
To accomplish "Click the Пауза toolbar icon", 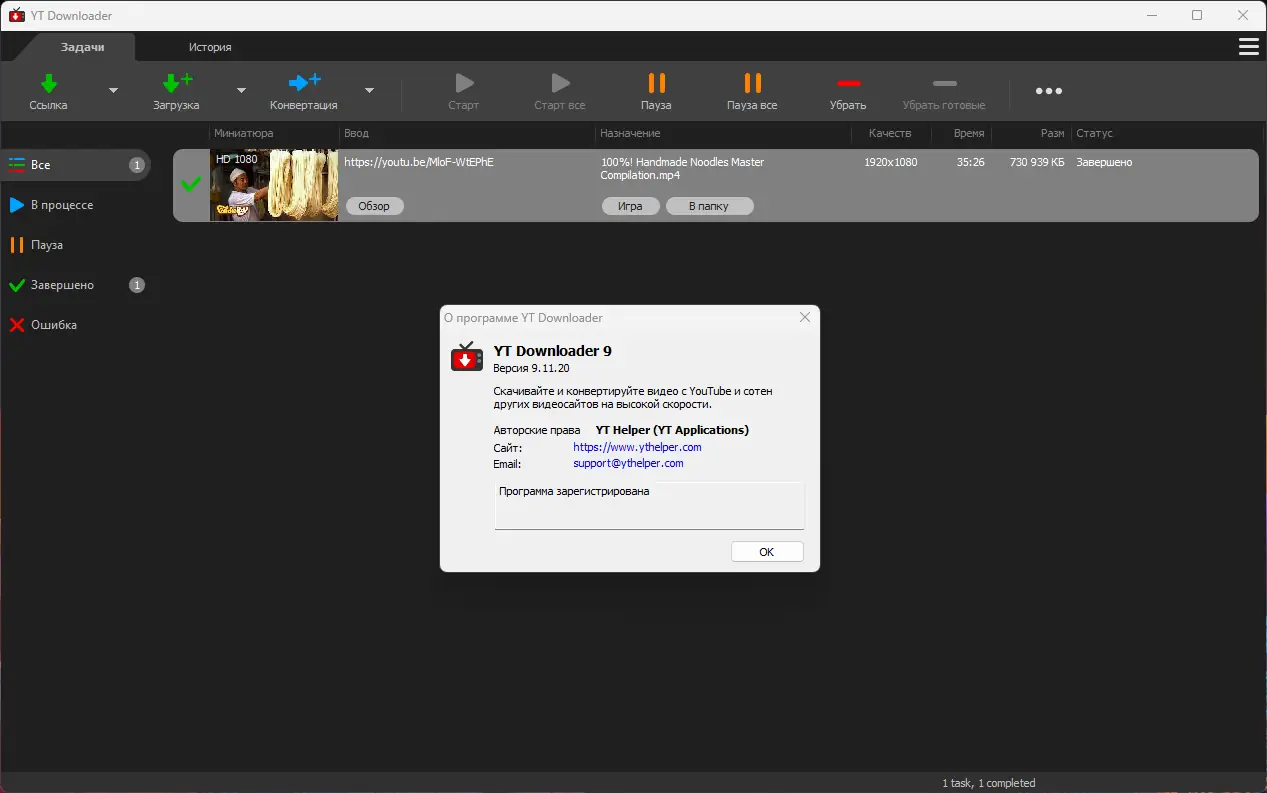I will (656, 83).
